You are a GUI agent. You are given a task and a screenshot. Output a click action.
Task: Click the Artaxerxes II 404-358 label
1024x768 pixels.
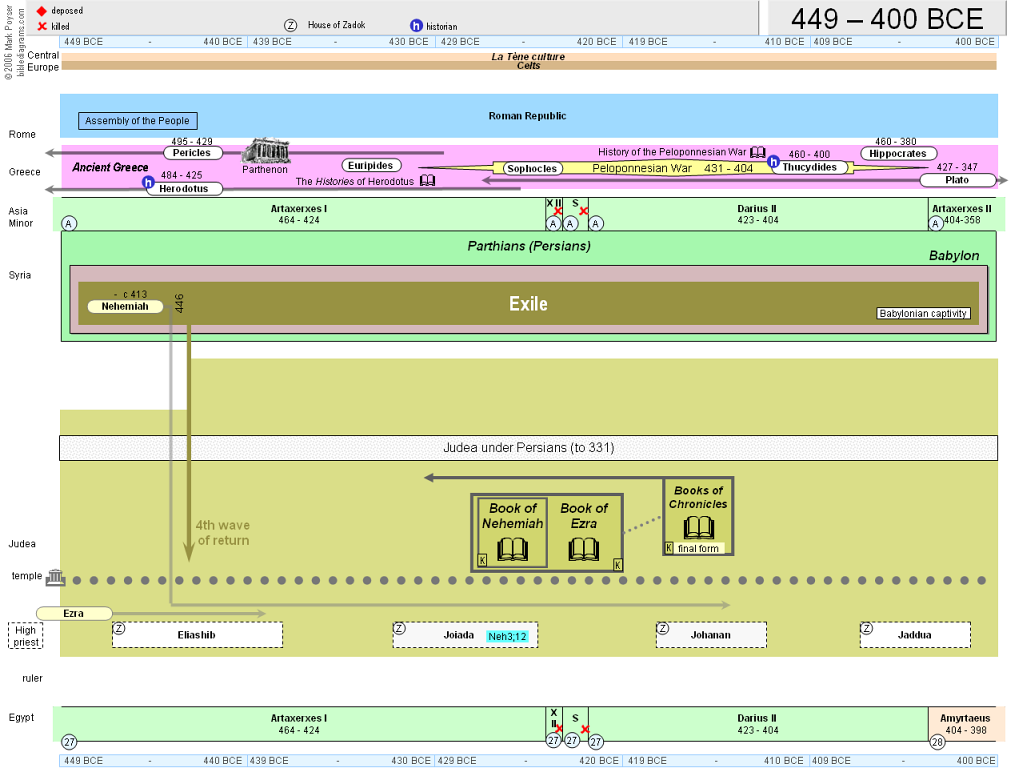[x=962, y=214]
